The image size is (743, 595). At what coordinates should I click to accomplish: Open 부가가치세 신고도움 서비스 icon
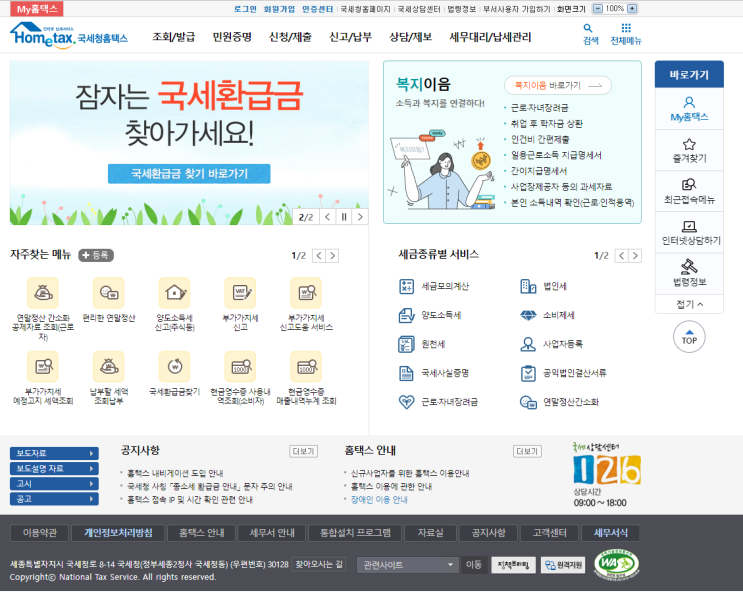[306, 293]
